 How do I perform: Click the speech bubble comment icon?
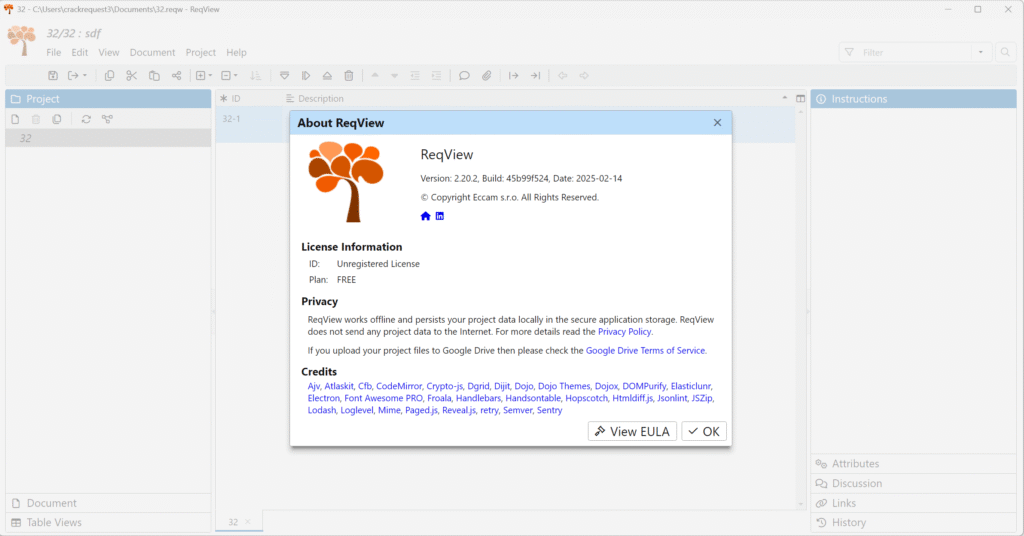[x=464, y=76]
